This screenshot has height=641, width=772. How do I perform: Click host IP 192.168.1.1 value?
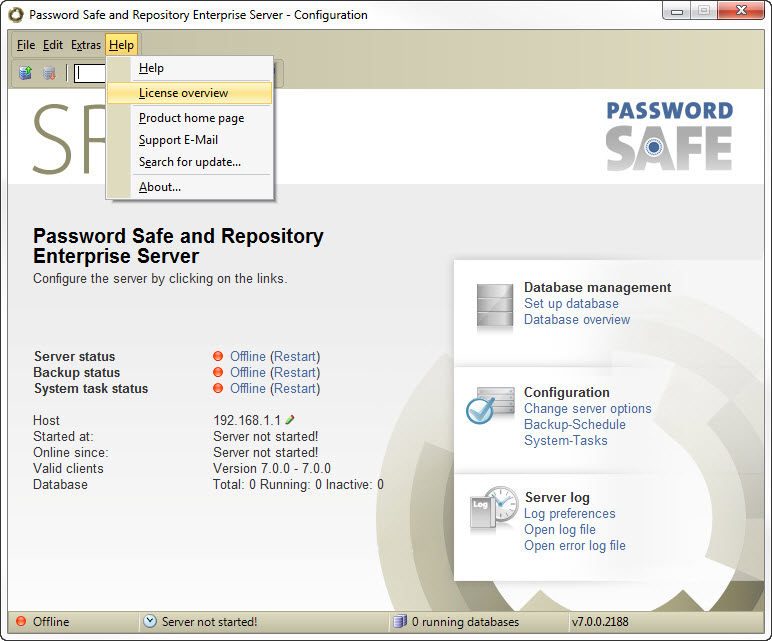[247, 420]
